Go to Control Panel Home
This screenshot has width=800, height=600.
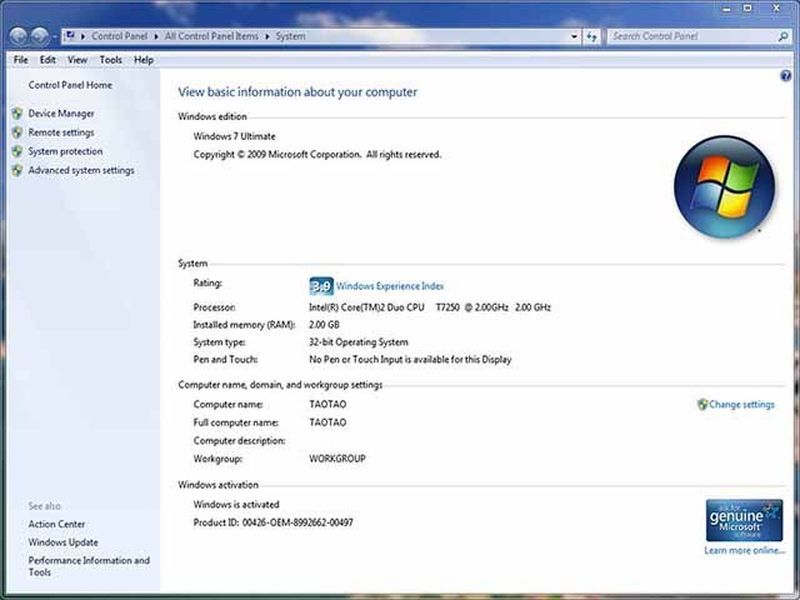[x=70, y=85]
